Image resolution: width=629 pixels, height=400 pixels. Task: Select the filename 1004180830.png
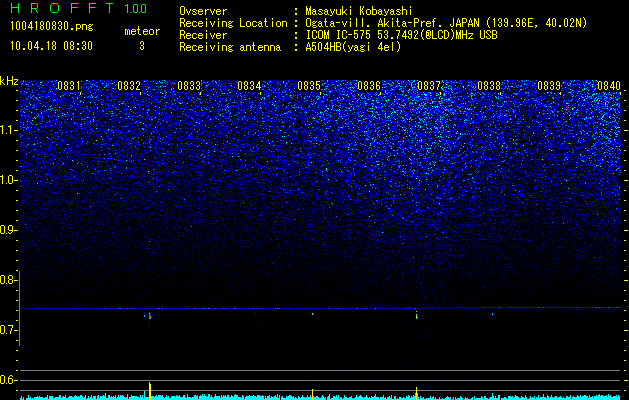pos(52,26)
